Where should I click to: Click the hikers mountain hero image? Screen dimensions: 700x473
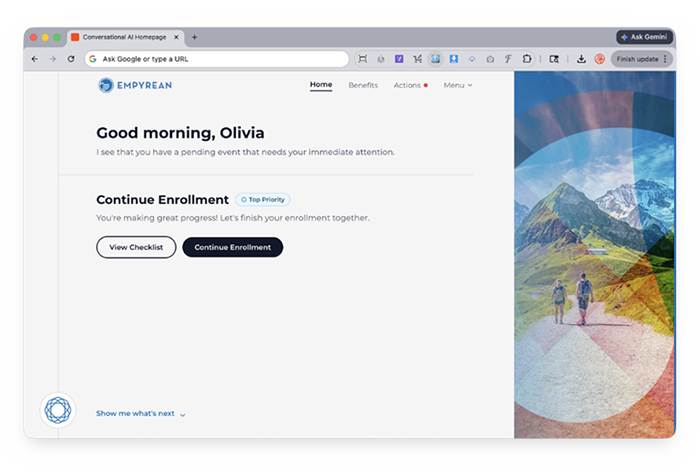595,255
